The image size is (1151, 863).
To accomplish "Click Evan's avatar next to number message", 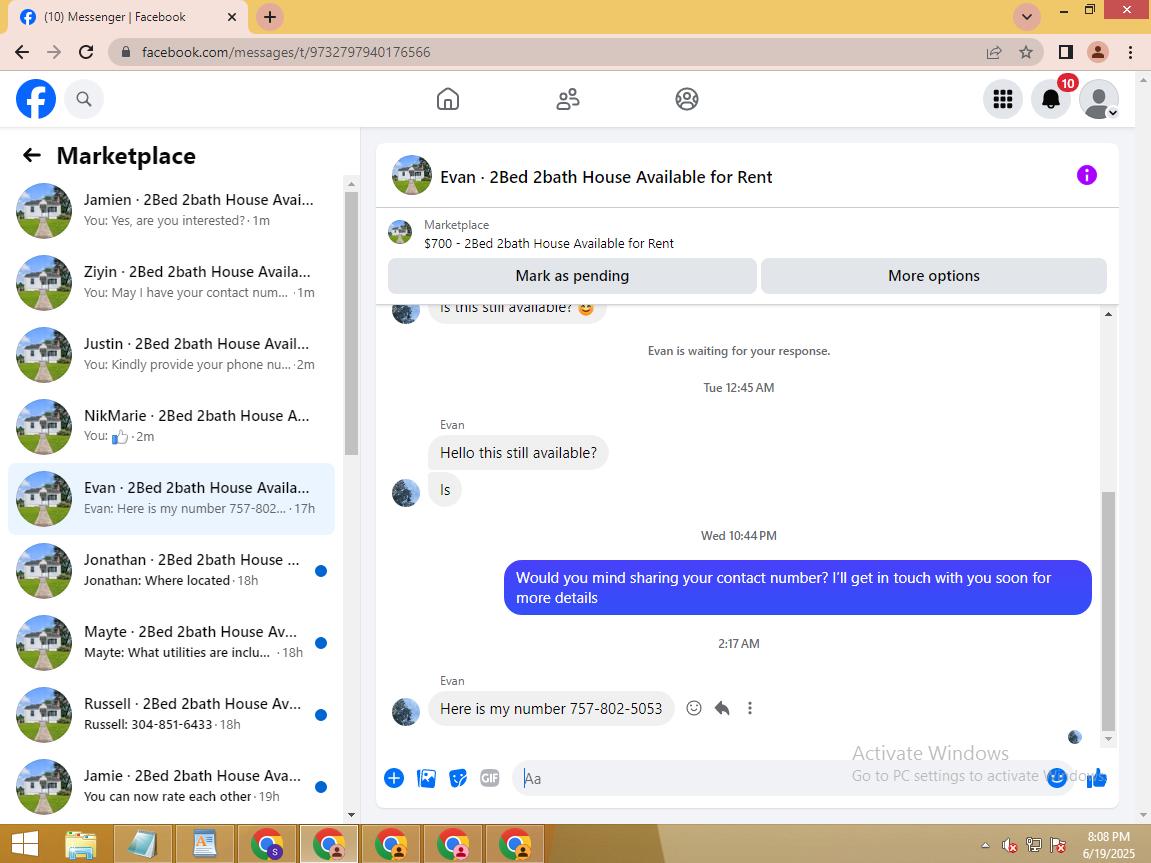I will point(406,712).
